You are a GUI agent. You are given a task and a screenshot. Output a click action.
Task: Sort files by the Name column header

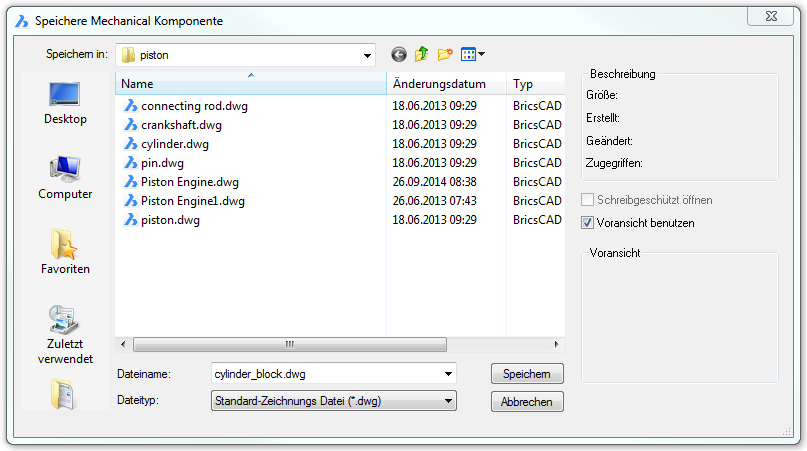pyautogui.click(x=250, y=85)
